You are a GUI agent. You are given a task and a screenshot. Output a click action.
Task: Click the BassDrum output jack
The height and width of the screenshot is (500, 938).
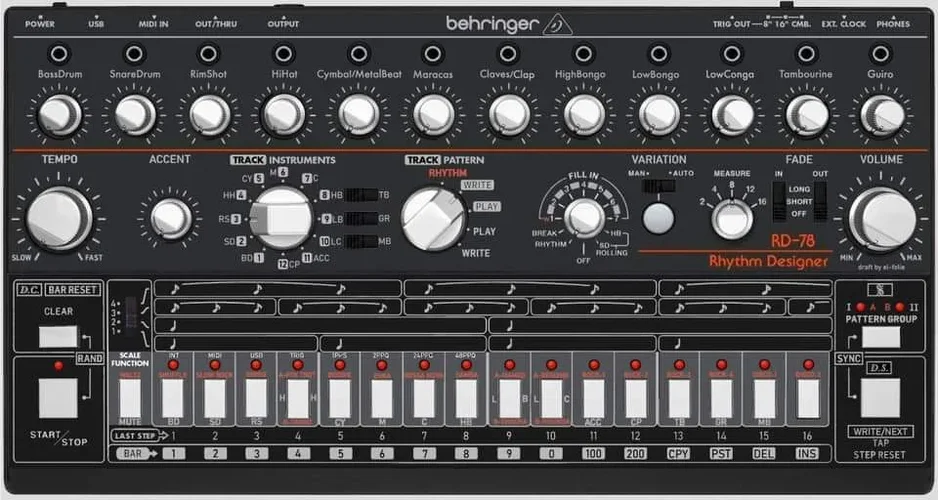59,54
